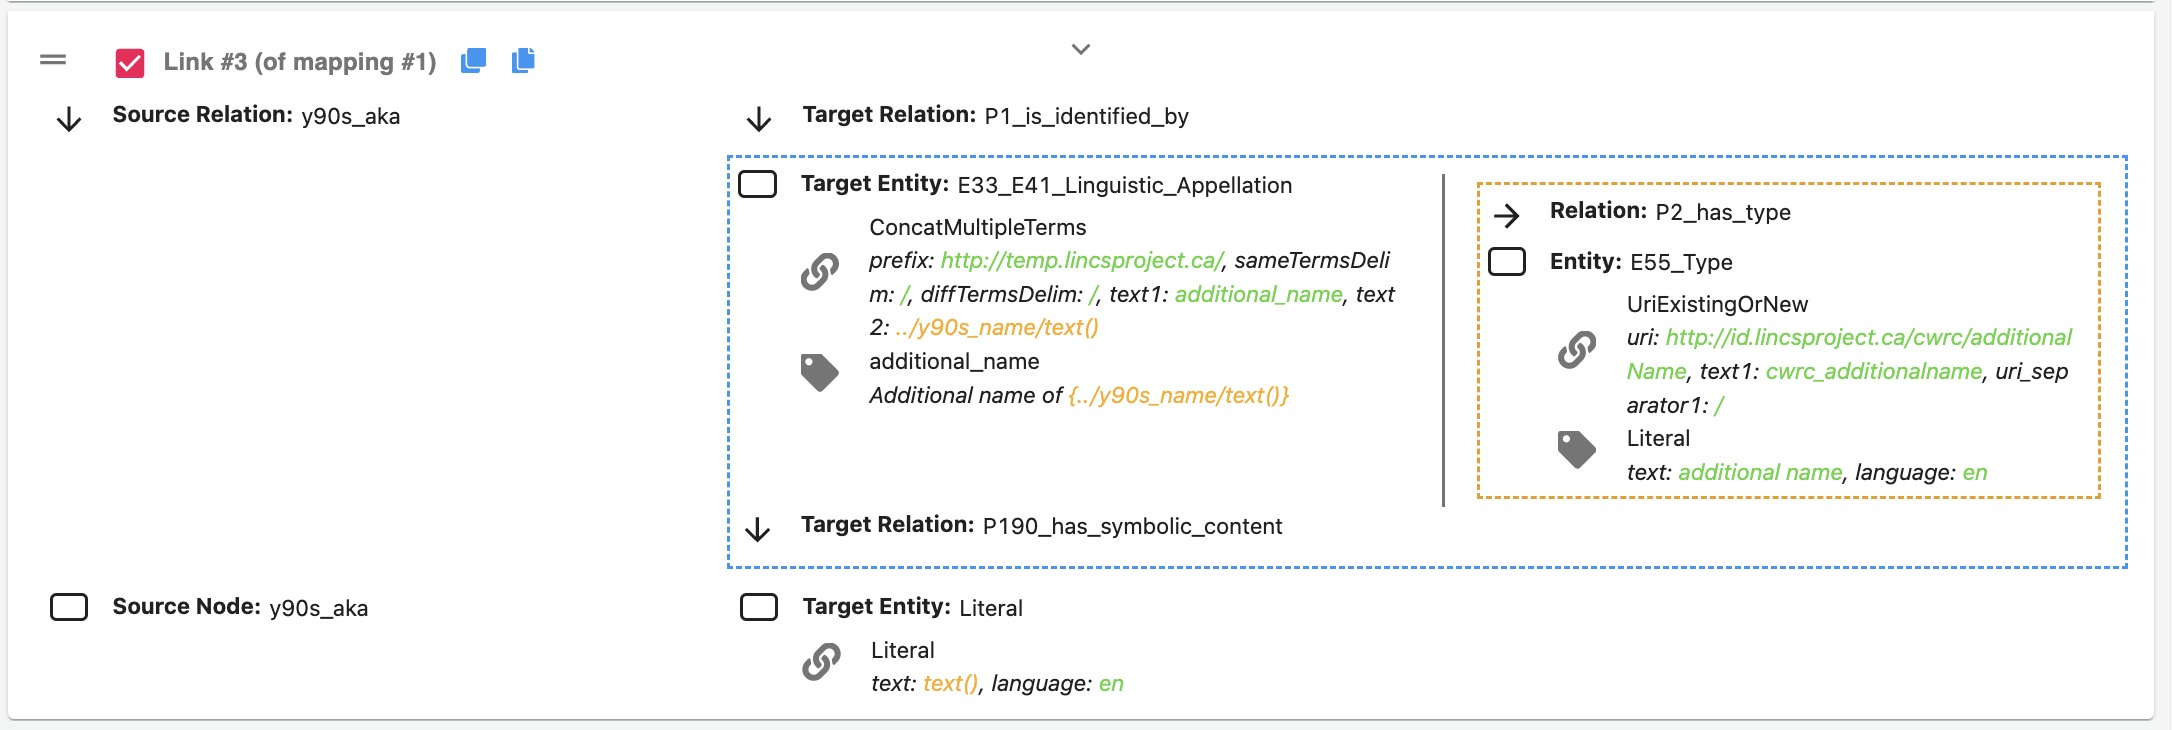
Task: Uncheck the red Link #3 checkbox
Action: [130, 63]
